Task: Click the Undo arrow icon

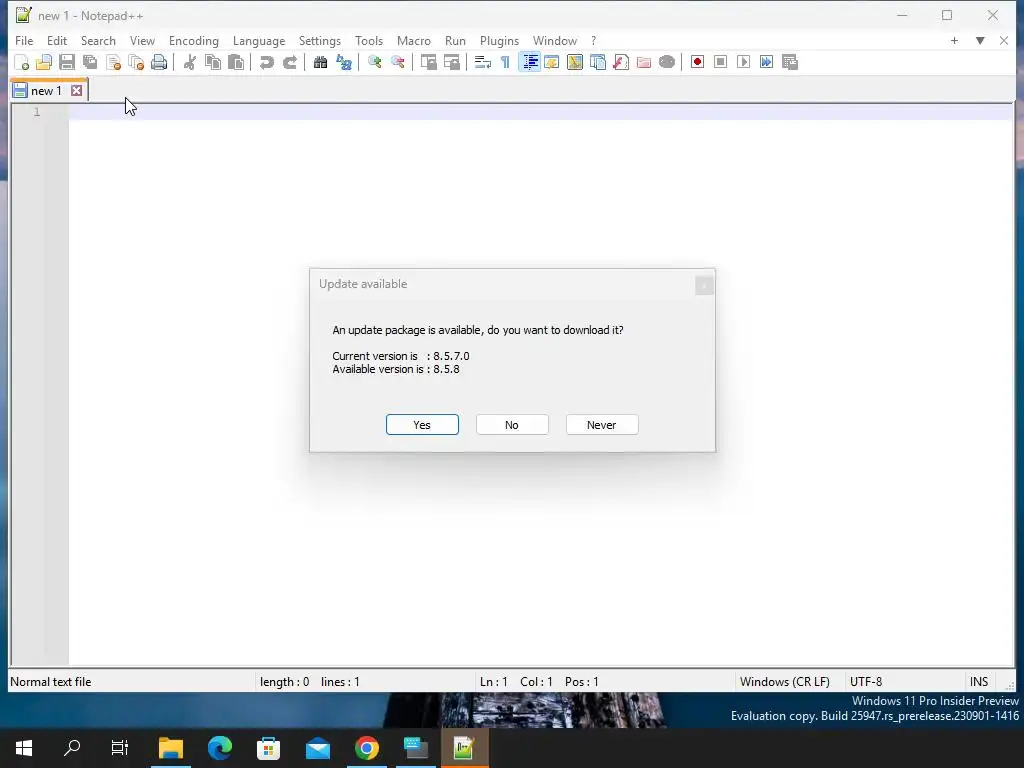Action: (266, 62)
